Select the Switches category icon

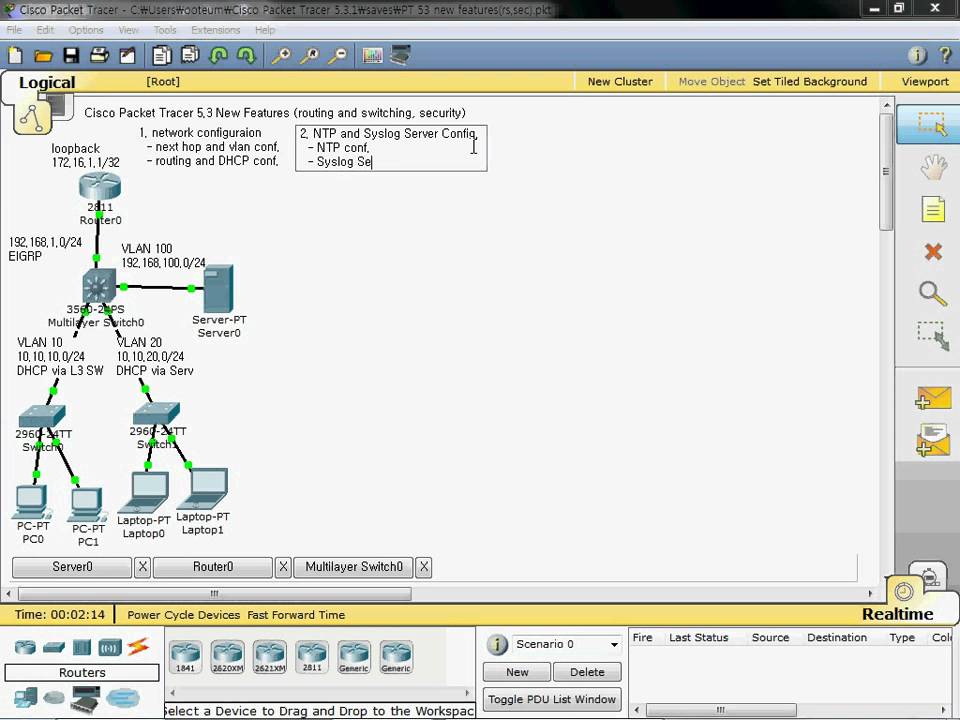[x=54, y=647]
